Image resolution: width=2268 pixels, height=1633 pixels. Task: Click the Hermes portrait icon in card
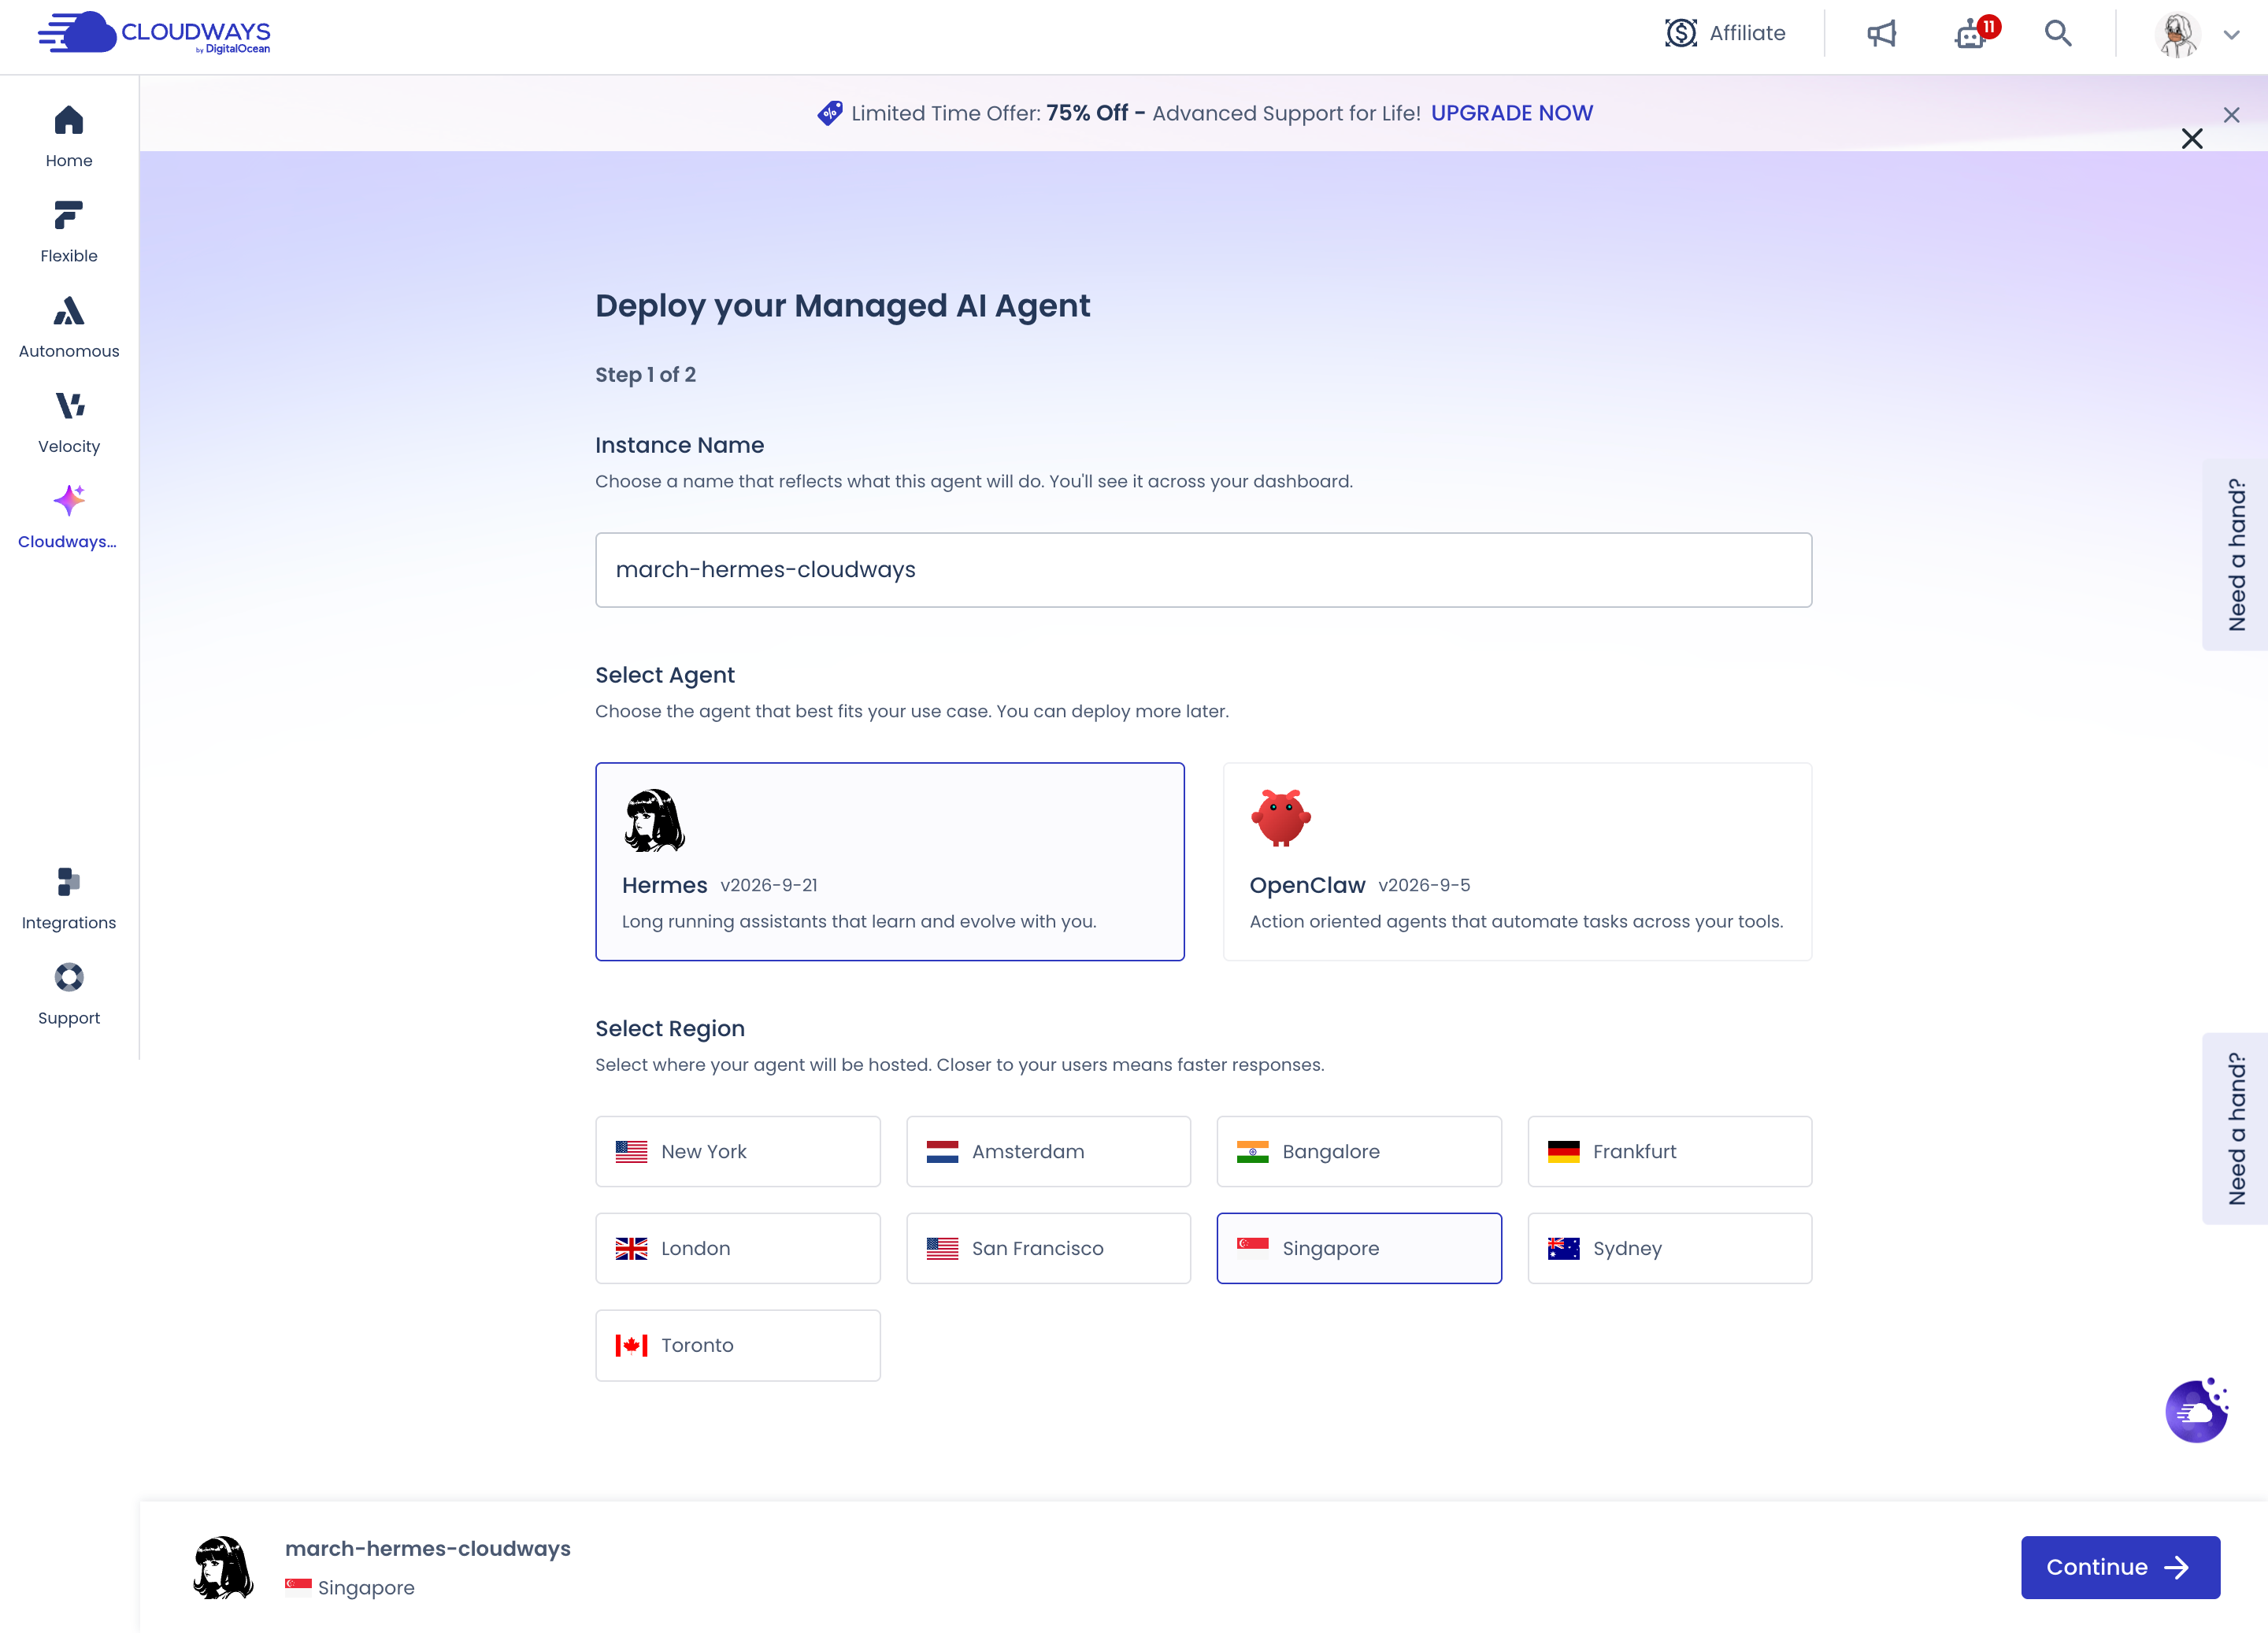[654, 820]
